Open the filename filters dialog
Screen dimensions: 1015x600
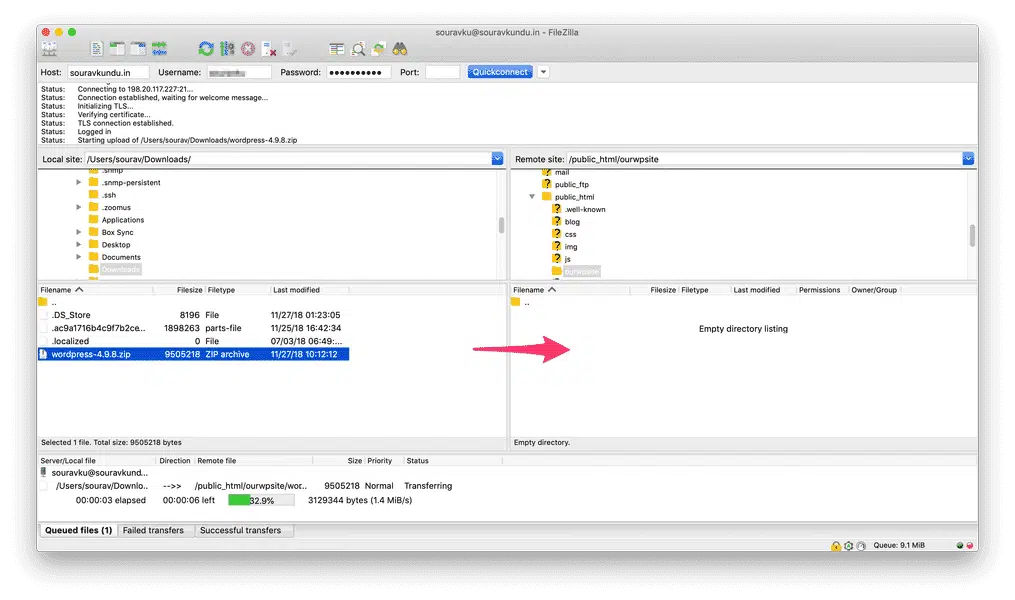[x=337, y=48]
